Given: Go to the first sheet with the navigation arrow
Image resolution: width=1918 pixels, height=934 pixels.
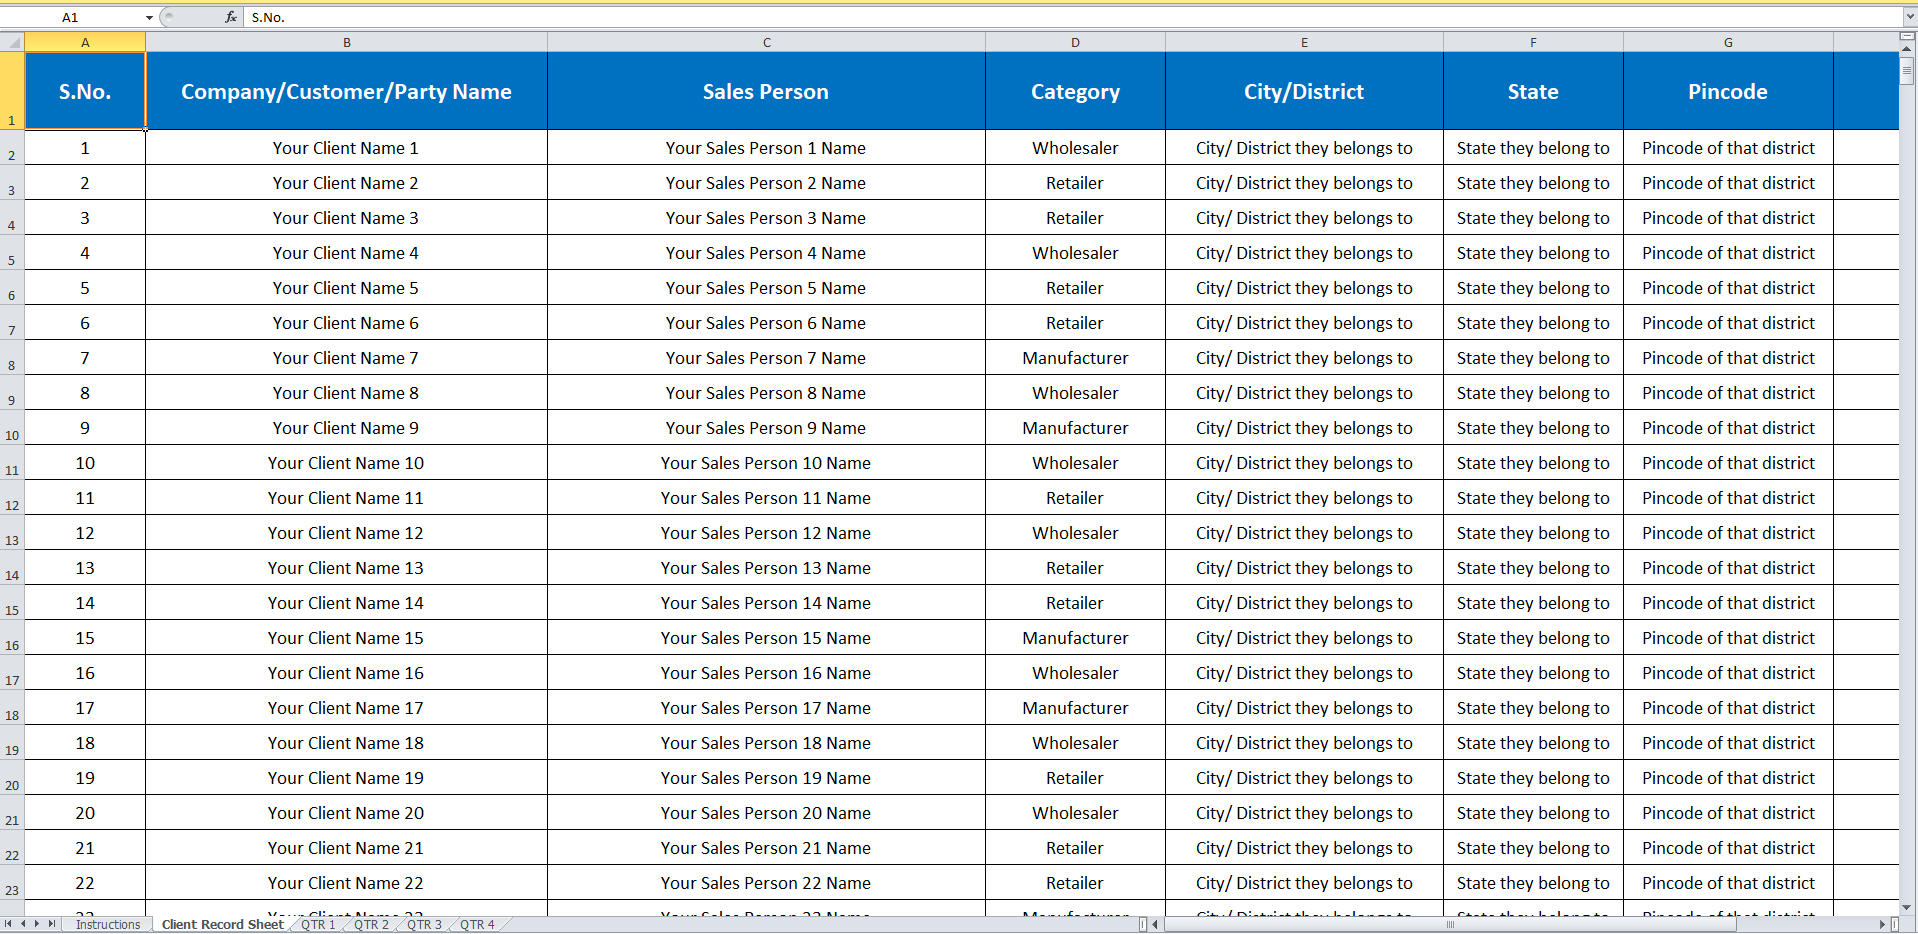Looking at the screenshot, I should point(8,924).
